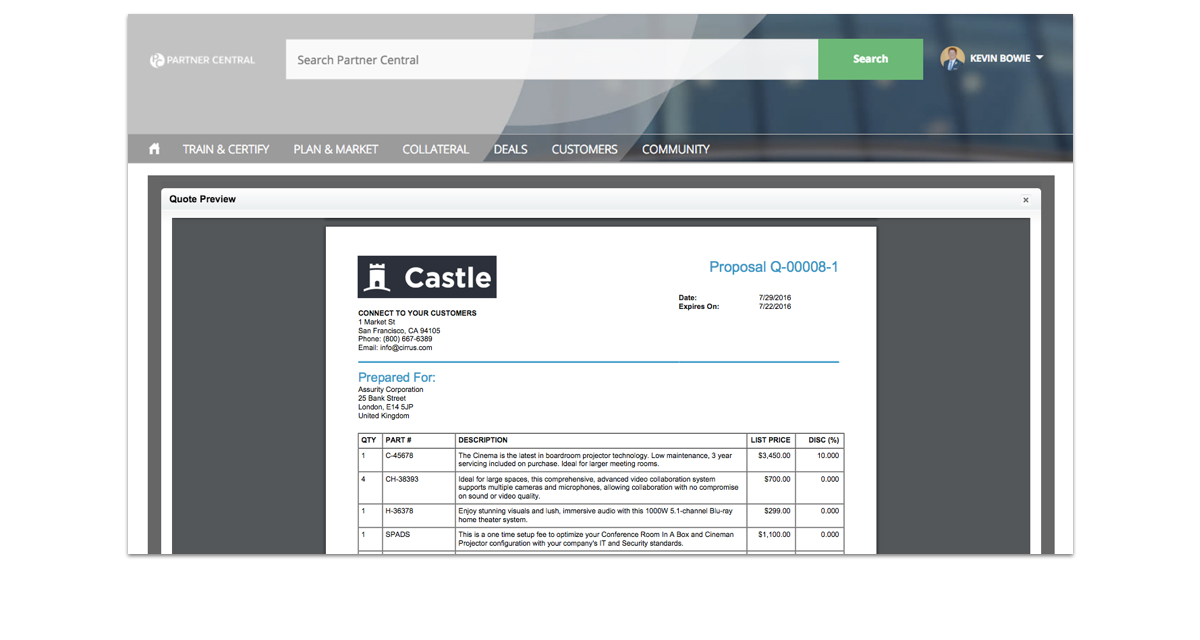Viewport: 1200px width, 640px height.
Task: Click the home icon in navigation bar
Action: 154,149
